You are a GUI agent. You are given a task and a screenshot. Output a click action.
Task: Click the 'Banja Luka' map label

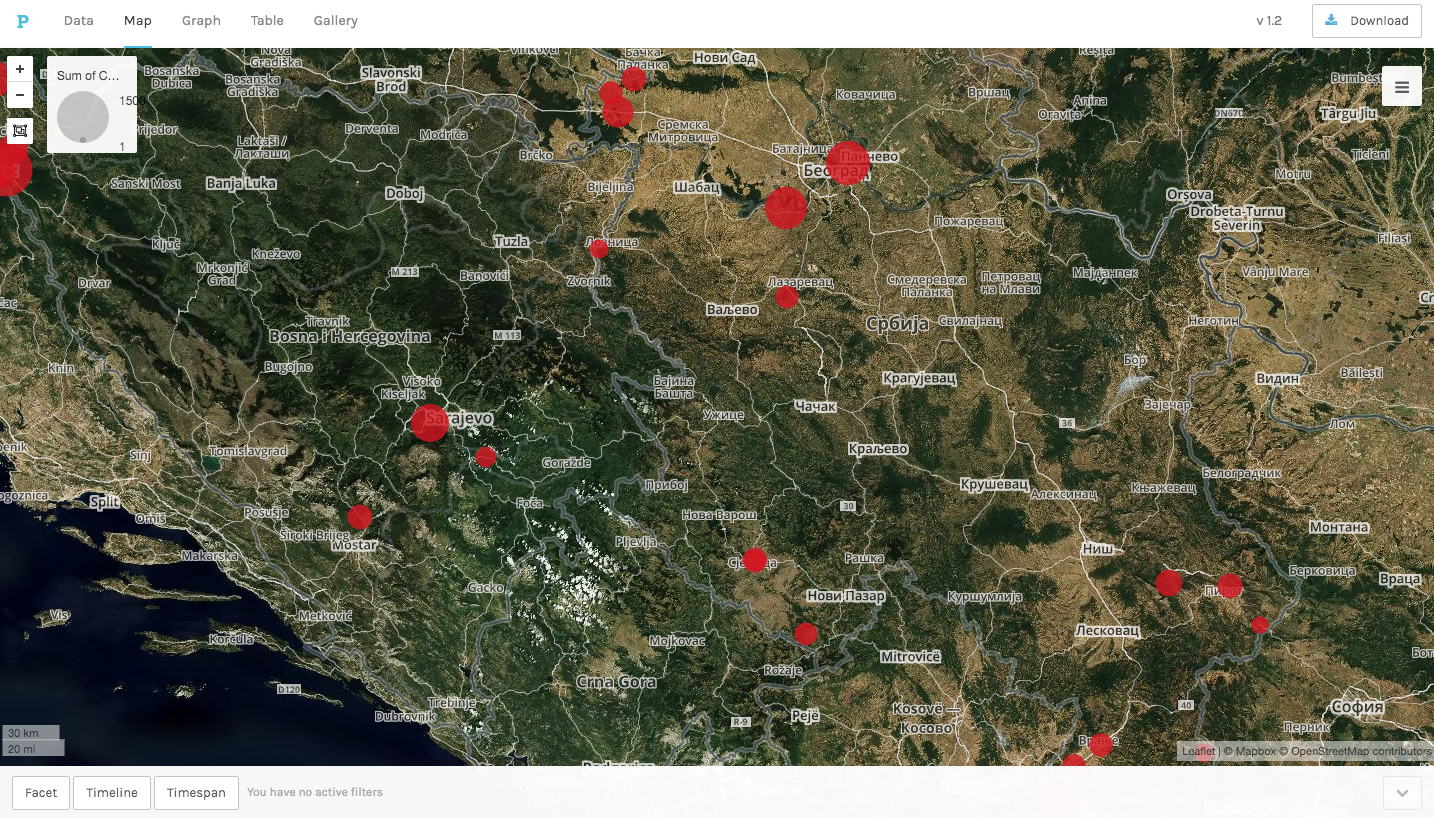(241, 183)
